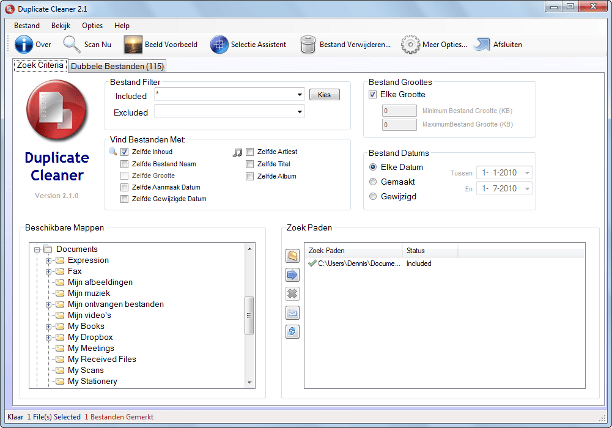Screen dimensions: 612x428
Task: Select the Mijn video's folder
Action: tap(89, 315)
